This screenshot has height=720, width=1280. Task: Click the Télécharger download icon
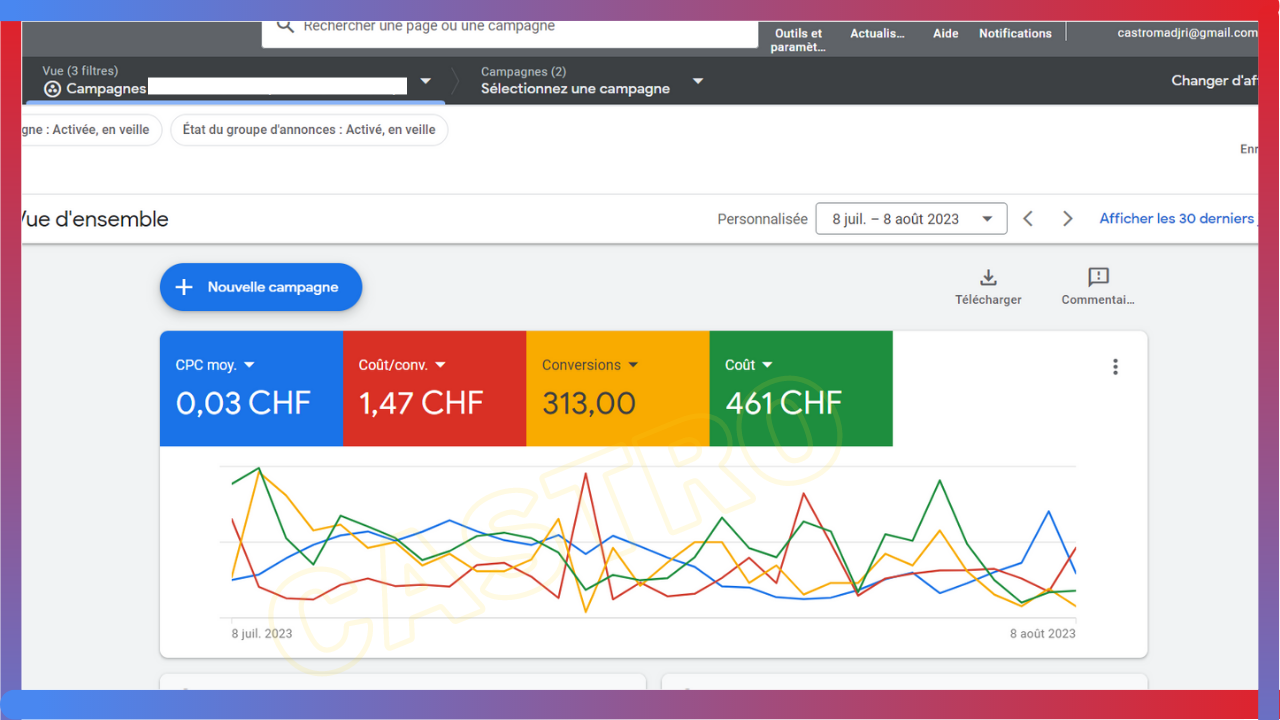988,278
